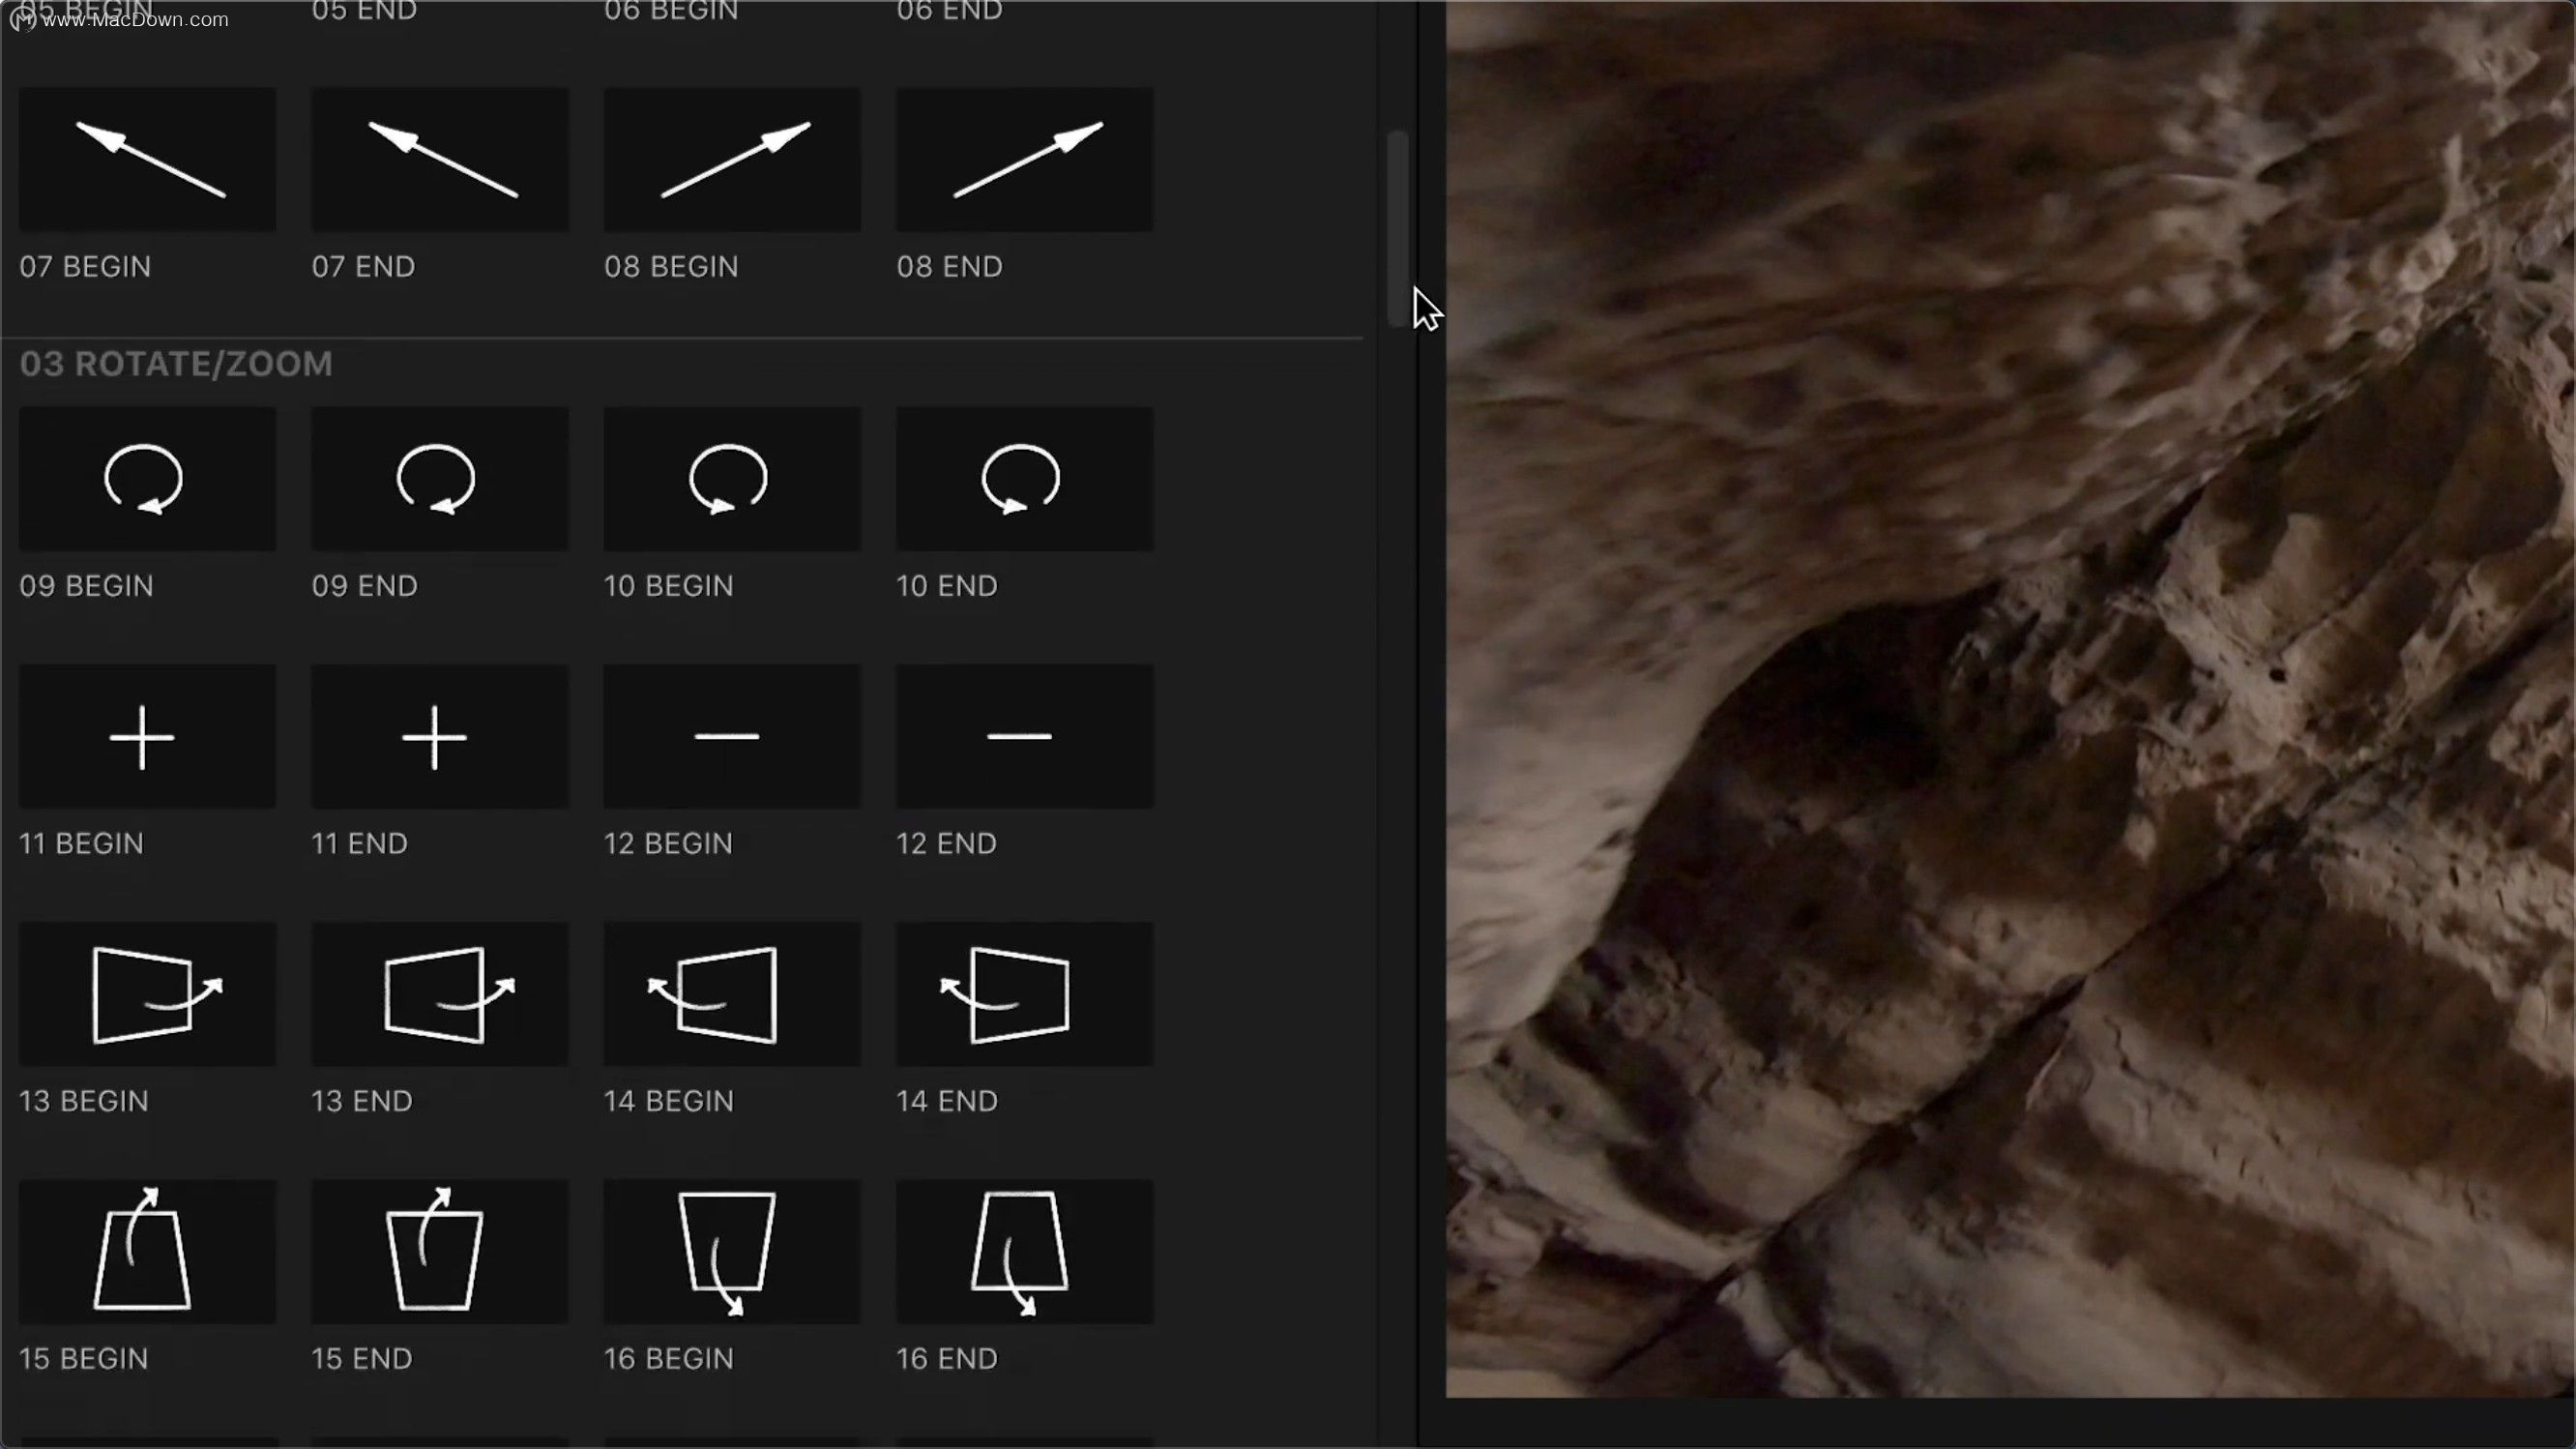Select the 08 END arrow preset
Screen dimensions: 2576x1449
(1024, 160)
